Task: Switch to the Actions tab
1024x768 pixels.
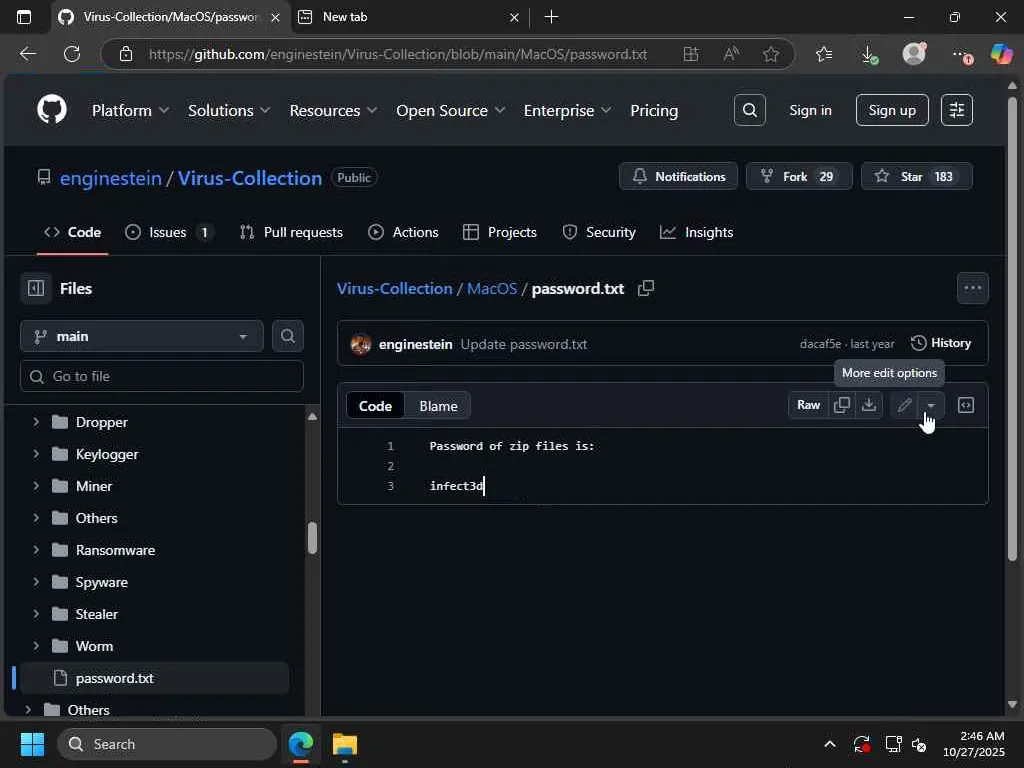Action: [404, 232]
